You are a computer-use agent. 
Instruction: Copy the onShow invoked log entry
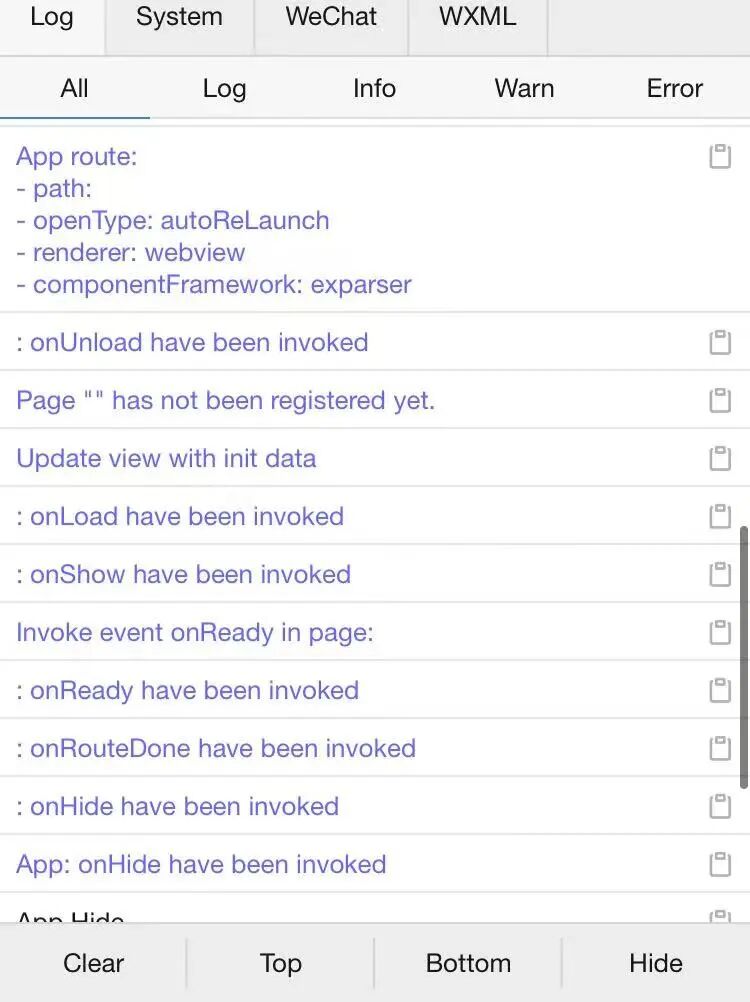tap(720, 574)
